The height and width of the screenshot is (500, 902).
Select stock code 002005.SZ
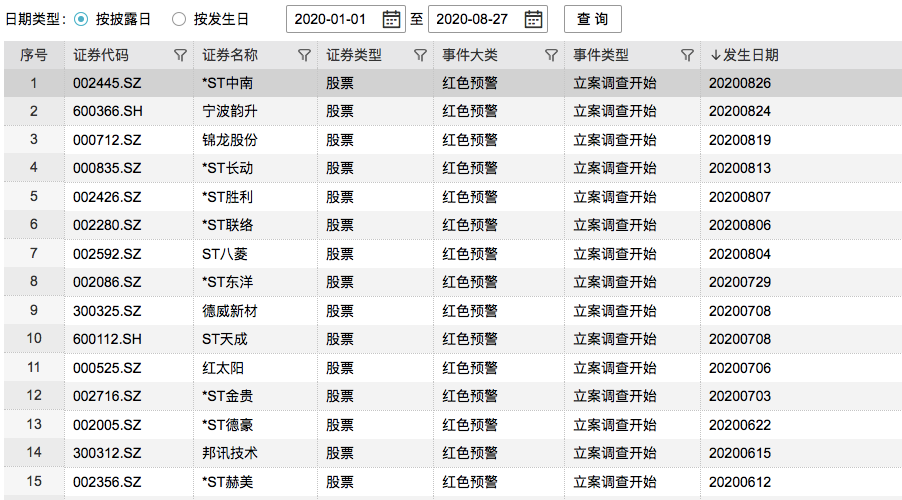[x=107, y=425]
